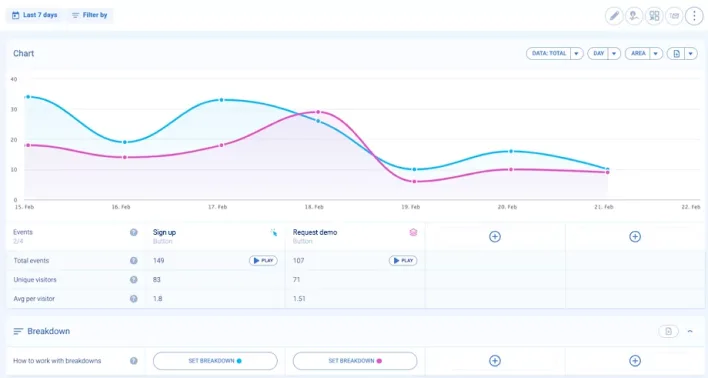The height and width of the screenshot is (378, 708).
Task: Click help icon beside Unique visitors
Action: (134, 280)
